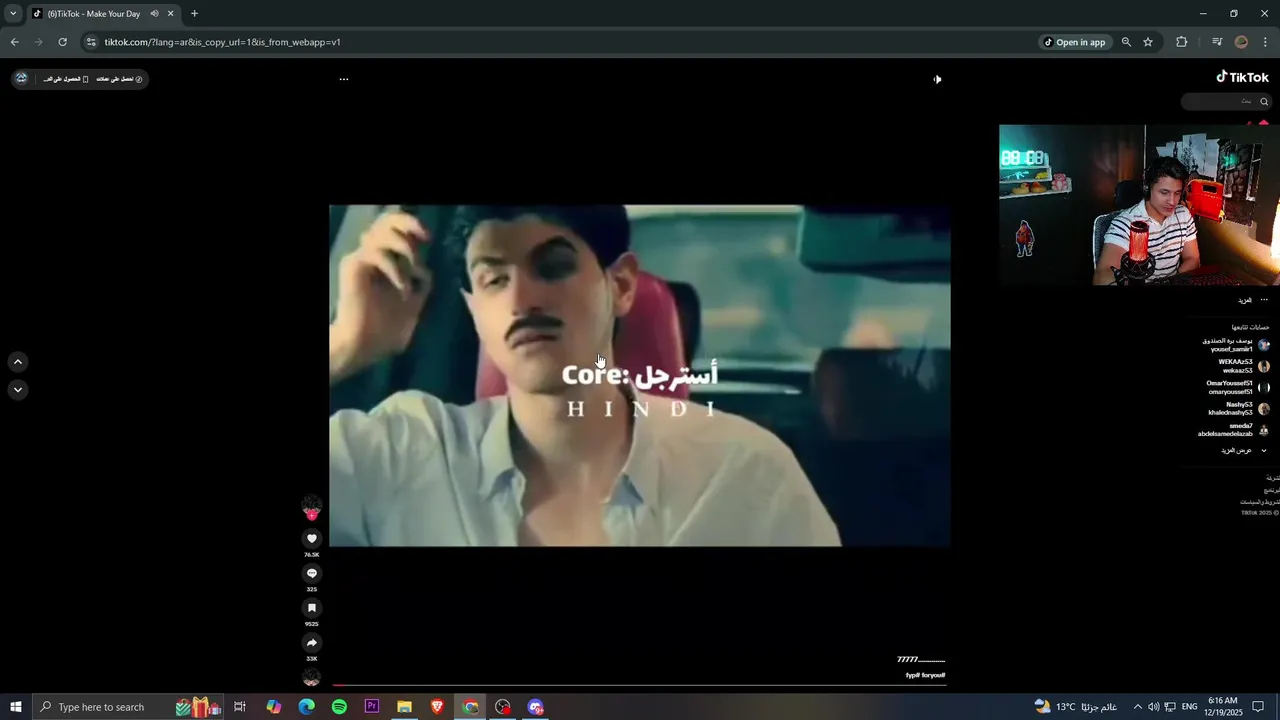
Task: Open the three-dots menu above the video
Action: tap(344, 79)
